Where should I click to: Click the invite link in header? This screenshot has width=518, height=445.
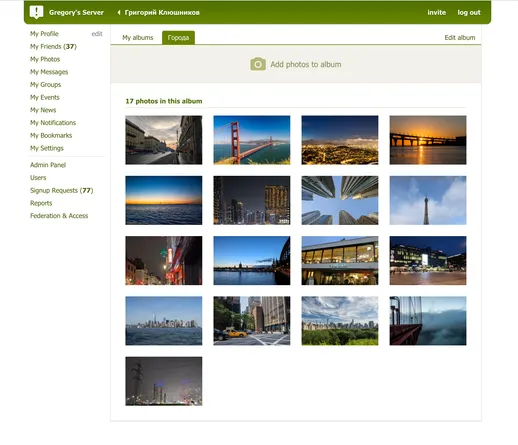coord(437,12)
